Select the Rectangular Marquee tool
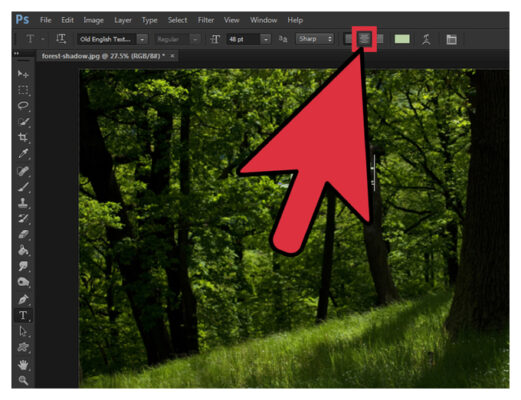 pos(23,90)
